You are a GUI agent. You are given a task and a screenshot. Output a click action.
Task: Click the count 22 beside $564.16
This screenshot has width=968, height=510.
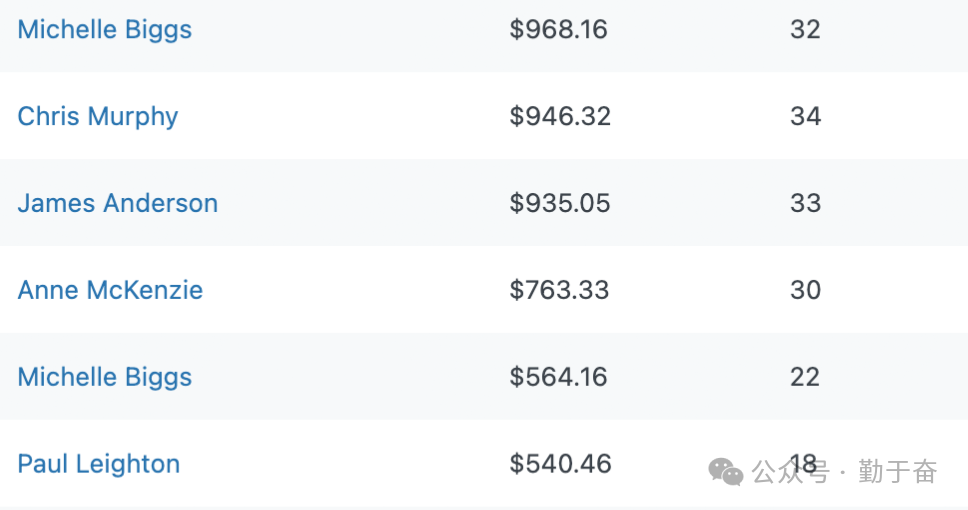[805, 377]
